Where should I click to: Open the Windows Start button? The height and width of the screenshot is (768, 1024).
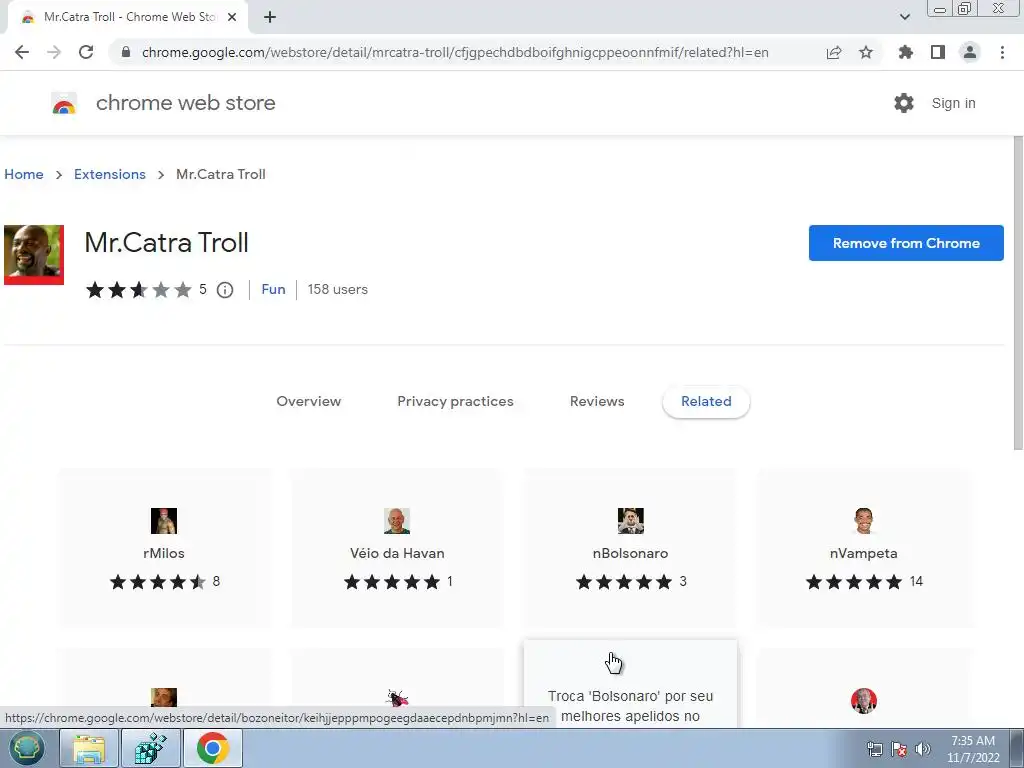[26, 748]
